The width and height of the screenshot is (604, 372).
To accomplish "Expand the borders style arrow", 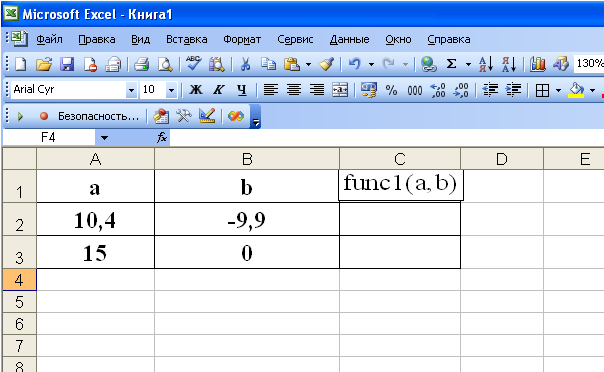I will click(559, 90).
